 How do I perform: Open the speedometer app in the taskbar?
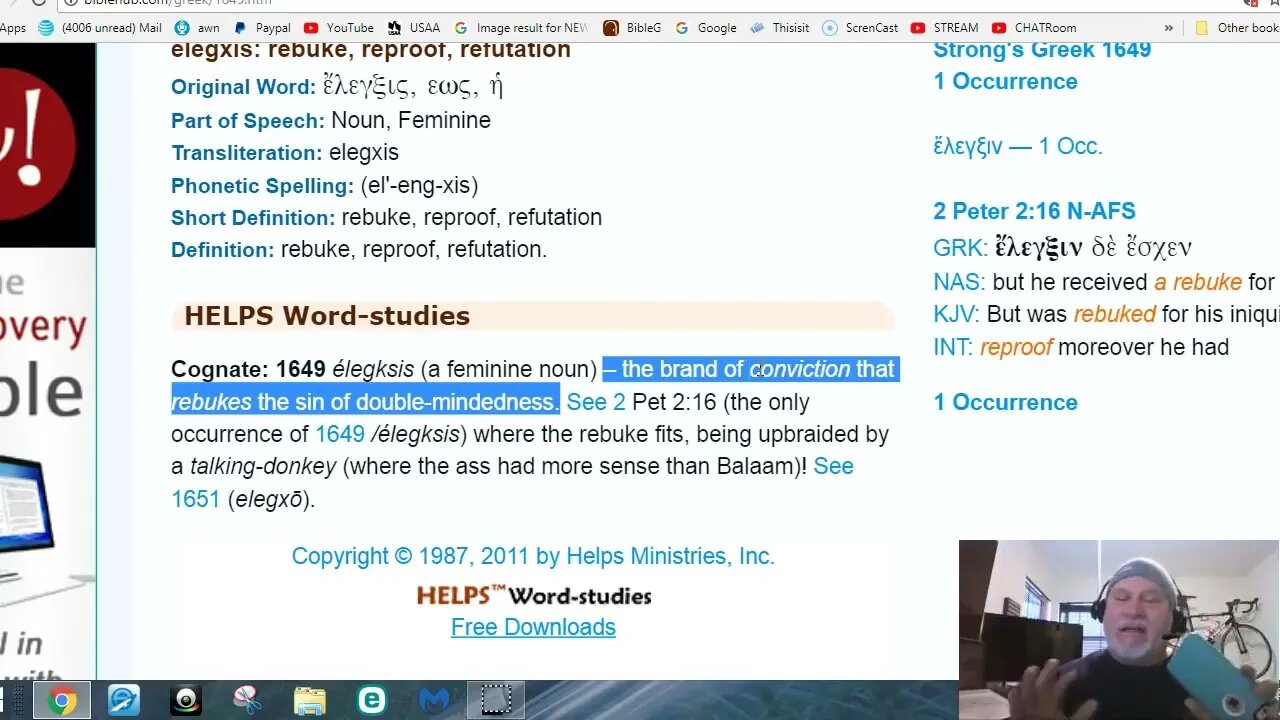tap(124, 701)
